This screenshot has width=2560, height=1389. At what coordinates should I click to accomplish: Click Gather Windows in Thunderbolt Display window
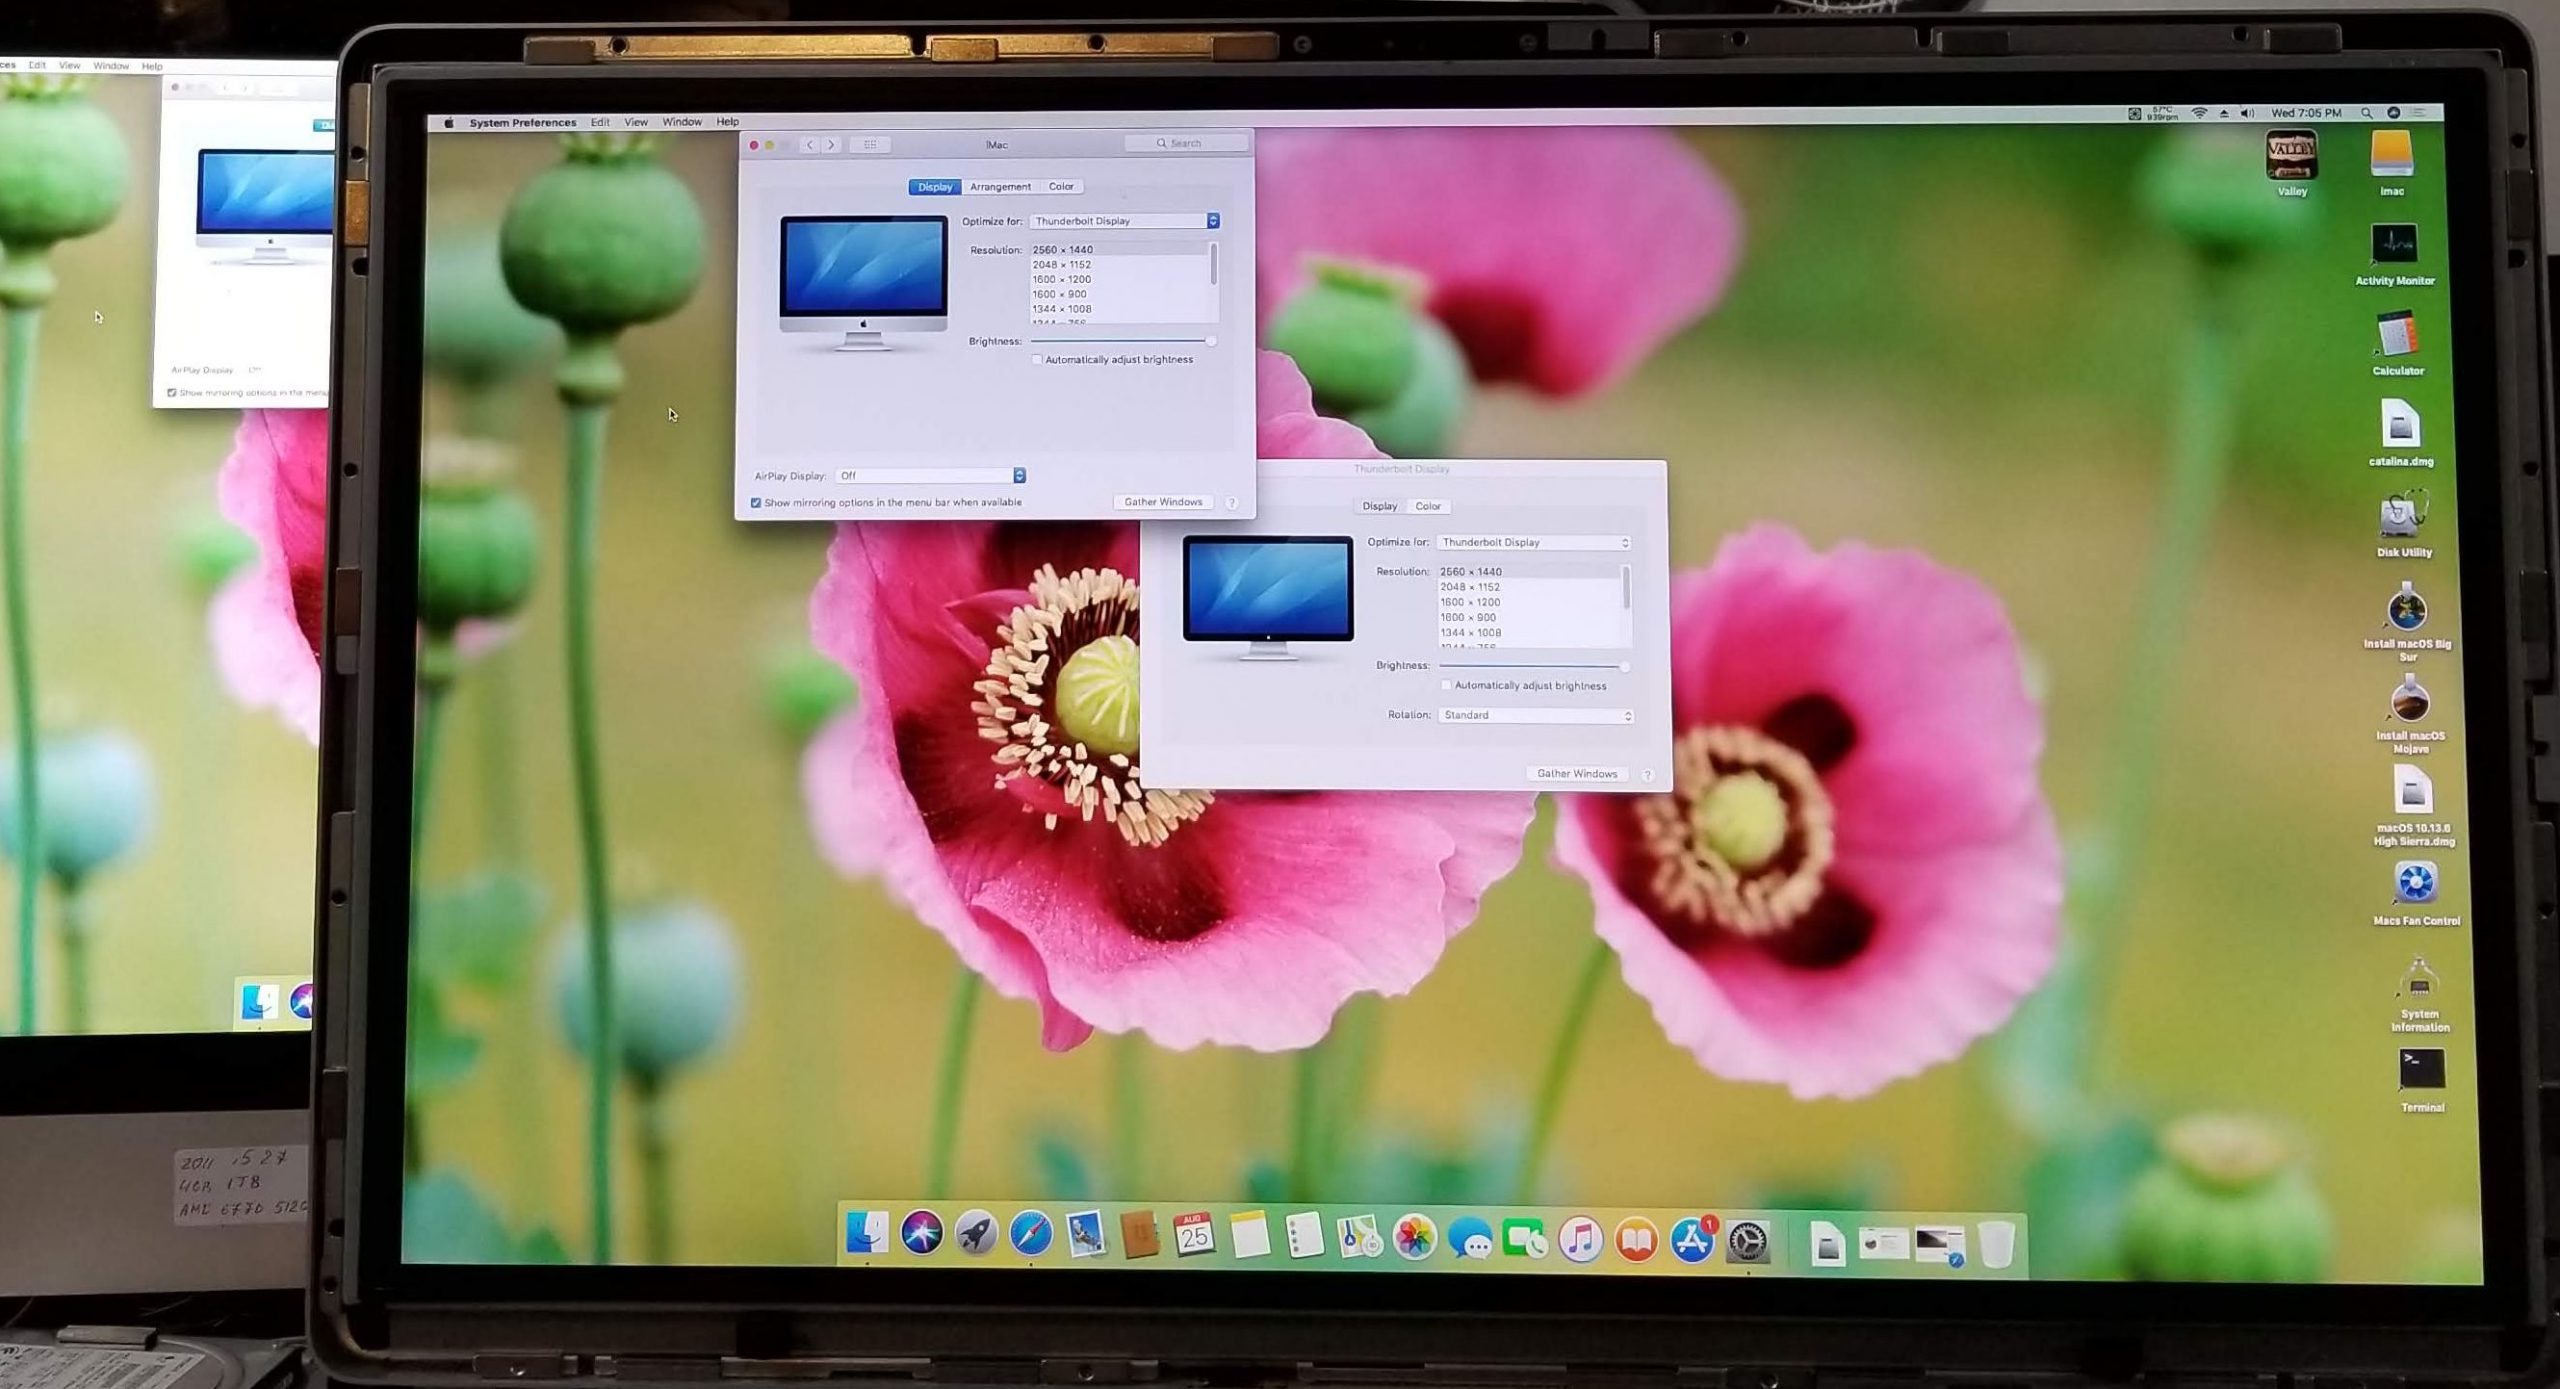[1577, 774]
